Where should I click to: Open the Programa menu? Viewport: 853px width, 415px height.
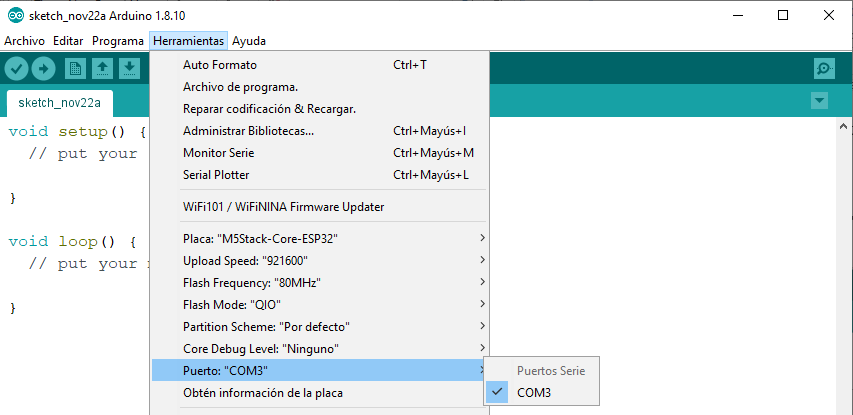click(x=118, y=41)
